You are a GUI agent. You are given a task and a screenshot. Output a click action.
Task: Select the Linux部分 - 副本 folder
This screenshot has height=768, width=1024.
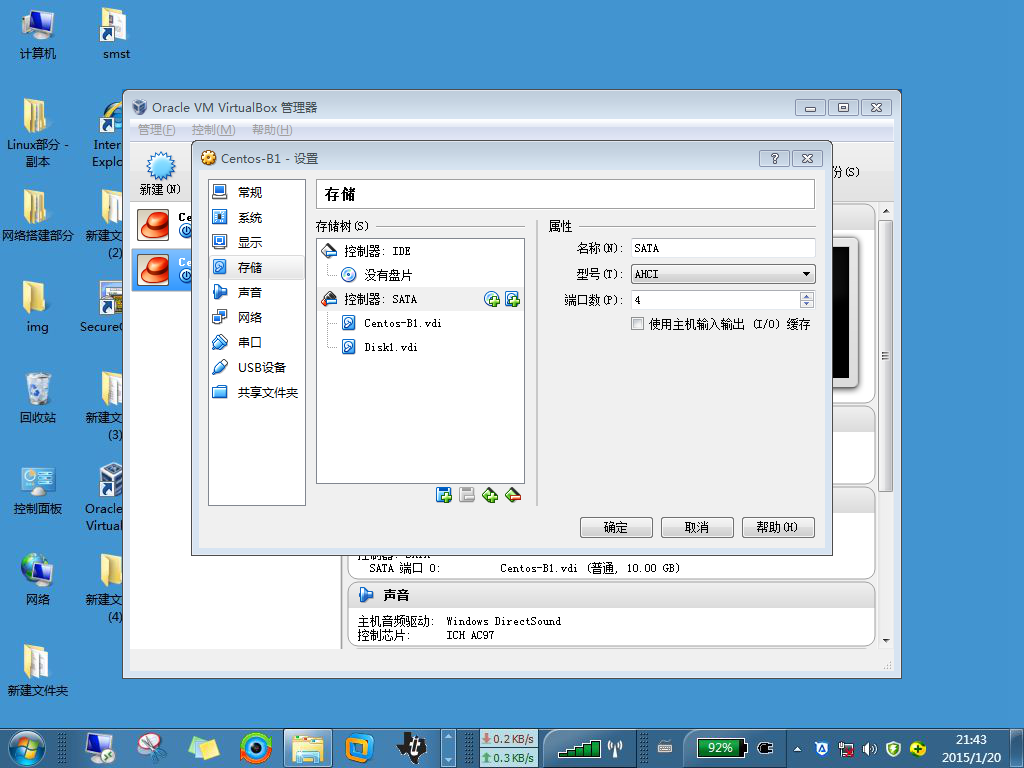pos(37,133)
